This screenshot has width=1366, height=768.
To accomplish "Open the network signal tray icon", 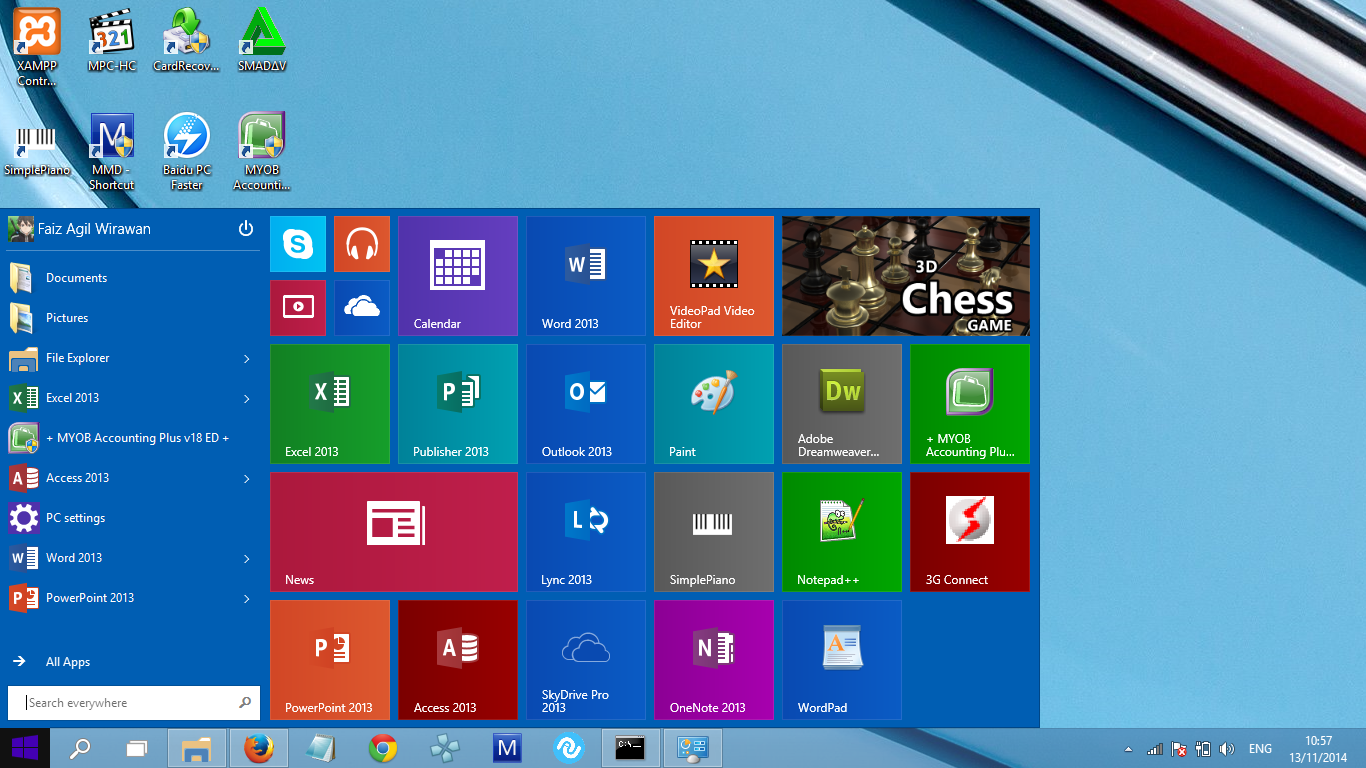I will 1155,749.
